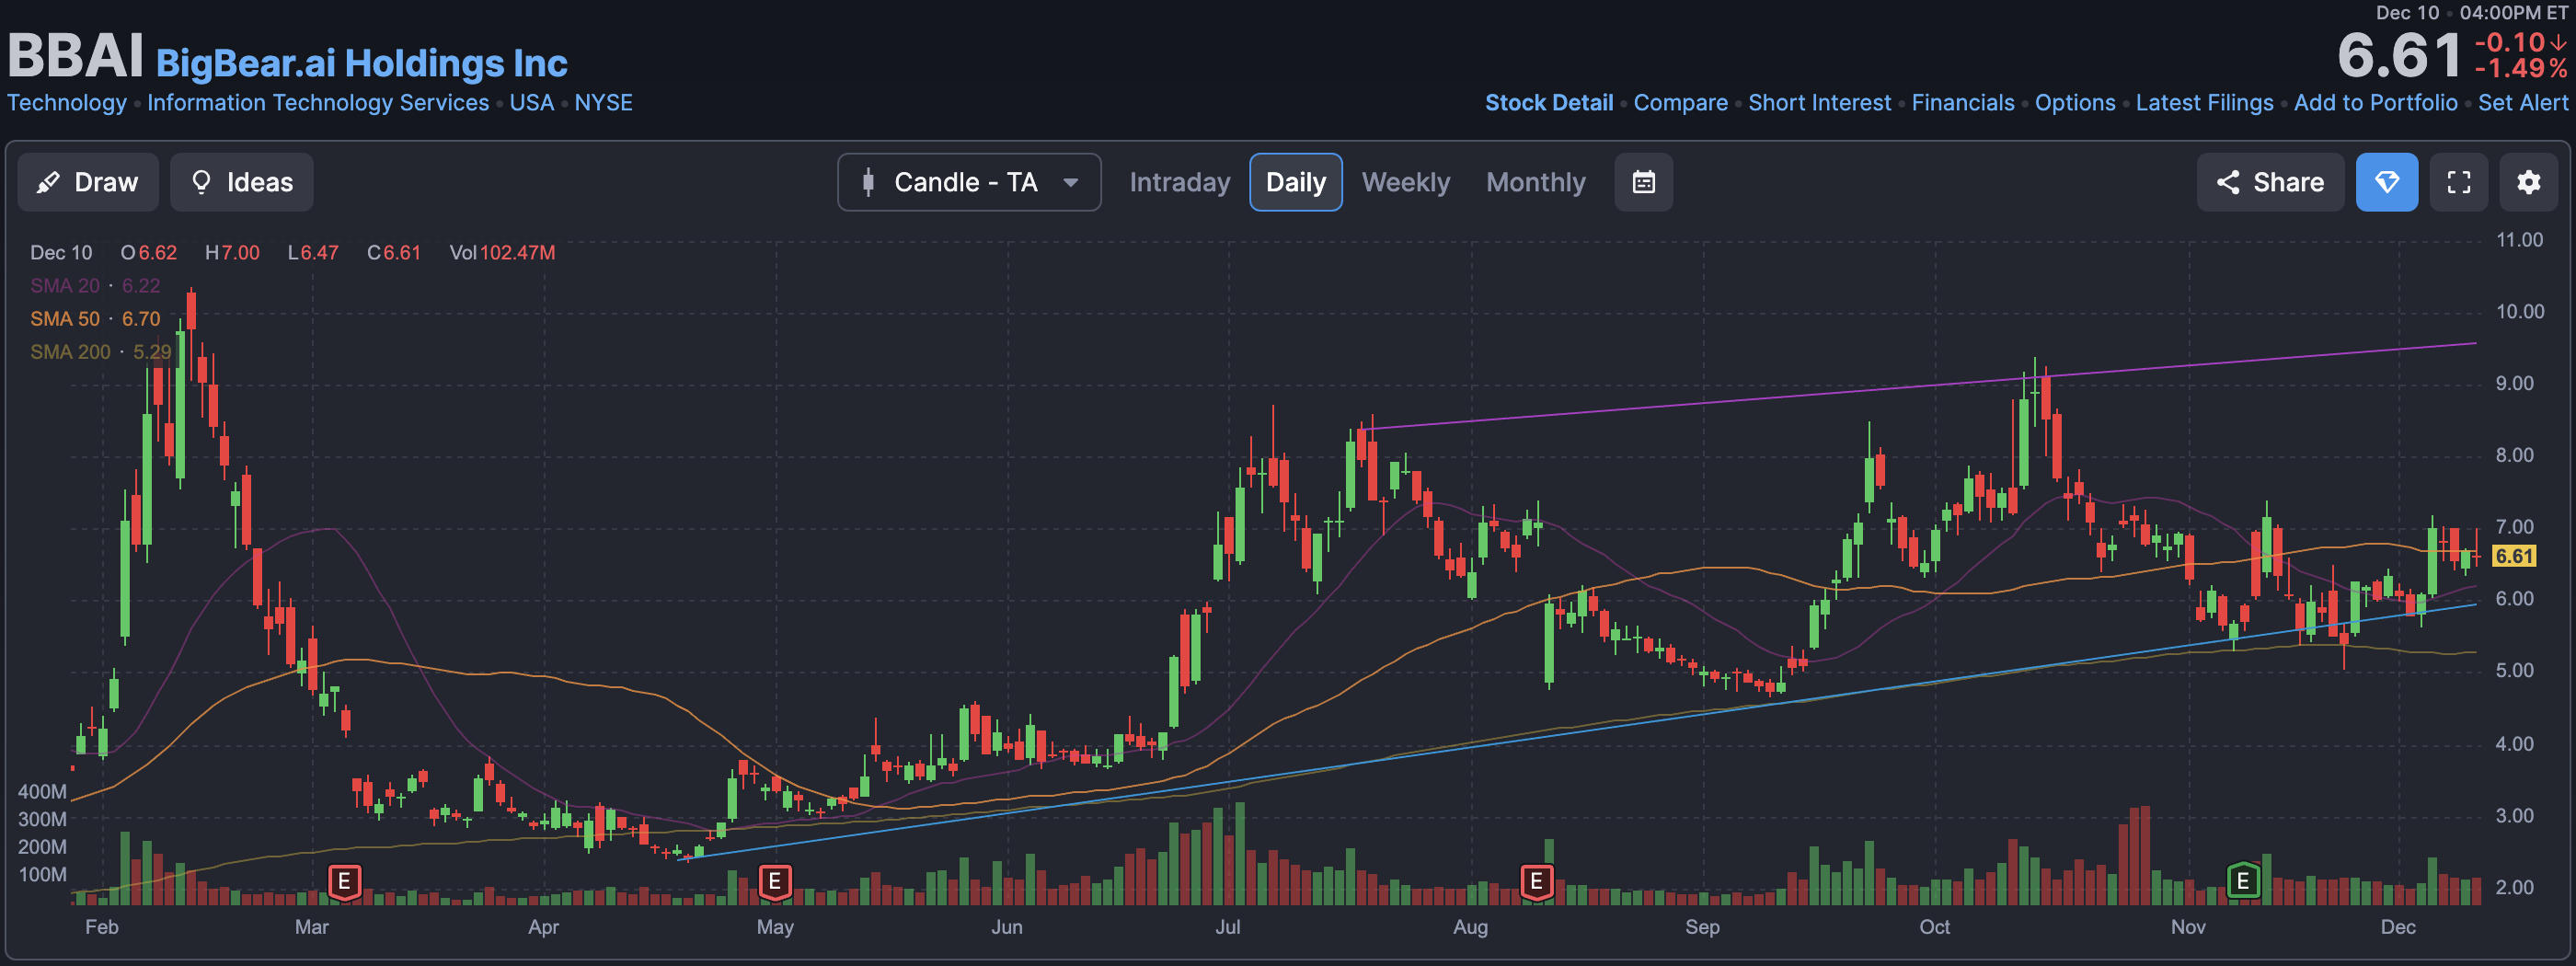Viewport: 2576px width, 966px height.
Task: Open the Latest Filings link
Action: click(x=2204, y=103)
